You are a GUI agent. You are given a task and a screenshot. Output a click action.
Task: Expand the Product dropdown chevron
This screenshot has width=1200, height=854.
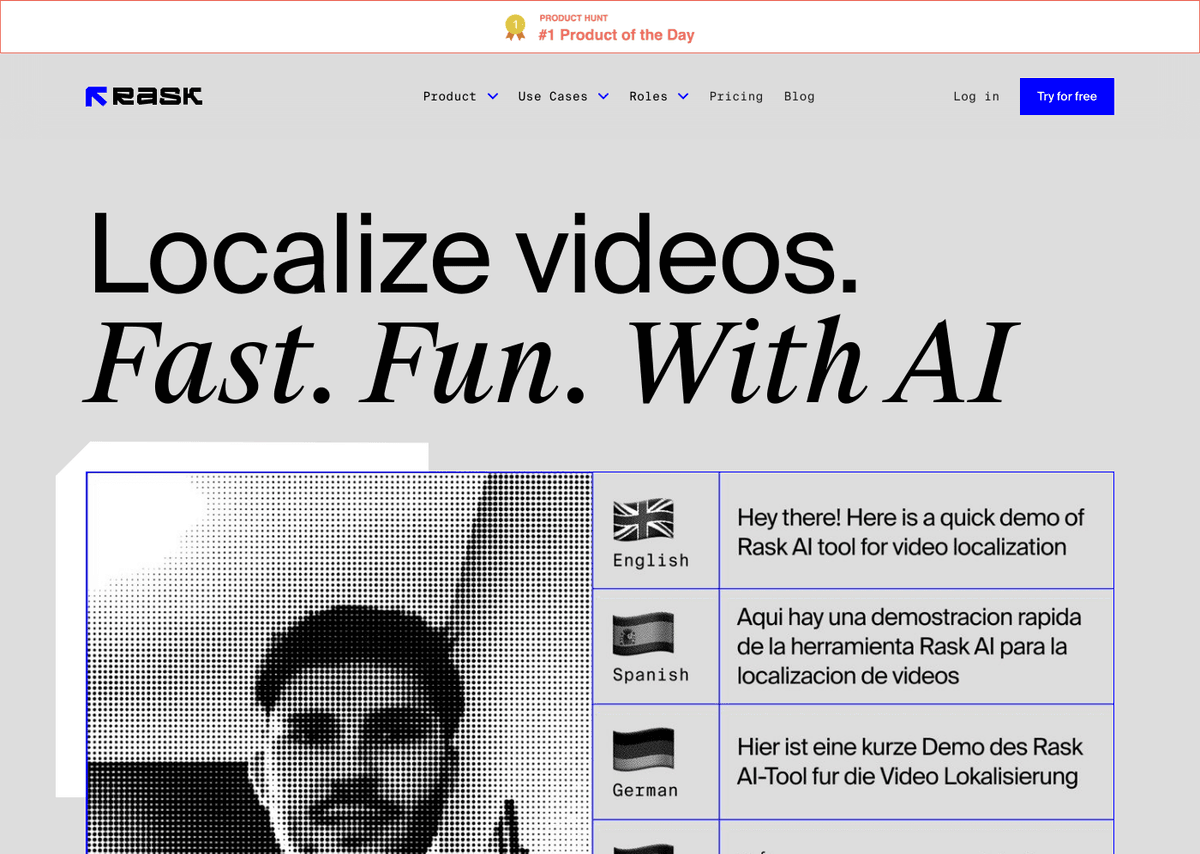pos(492,96)
